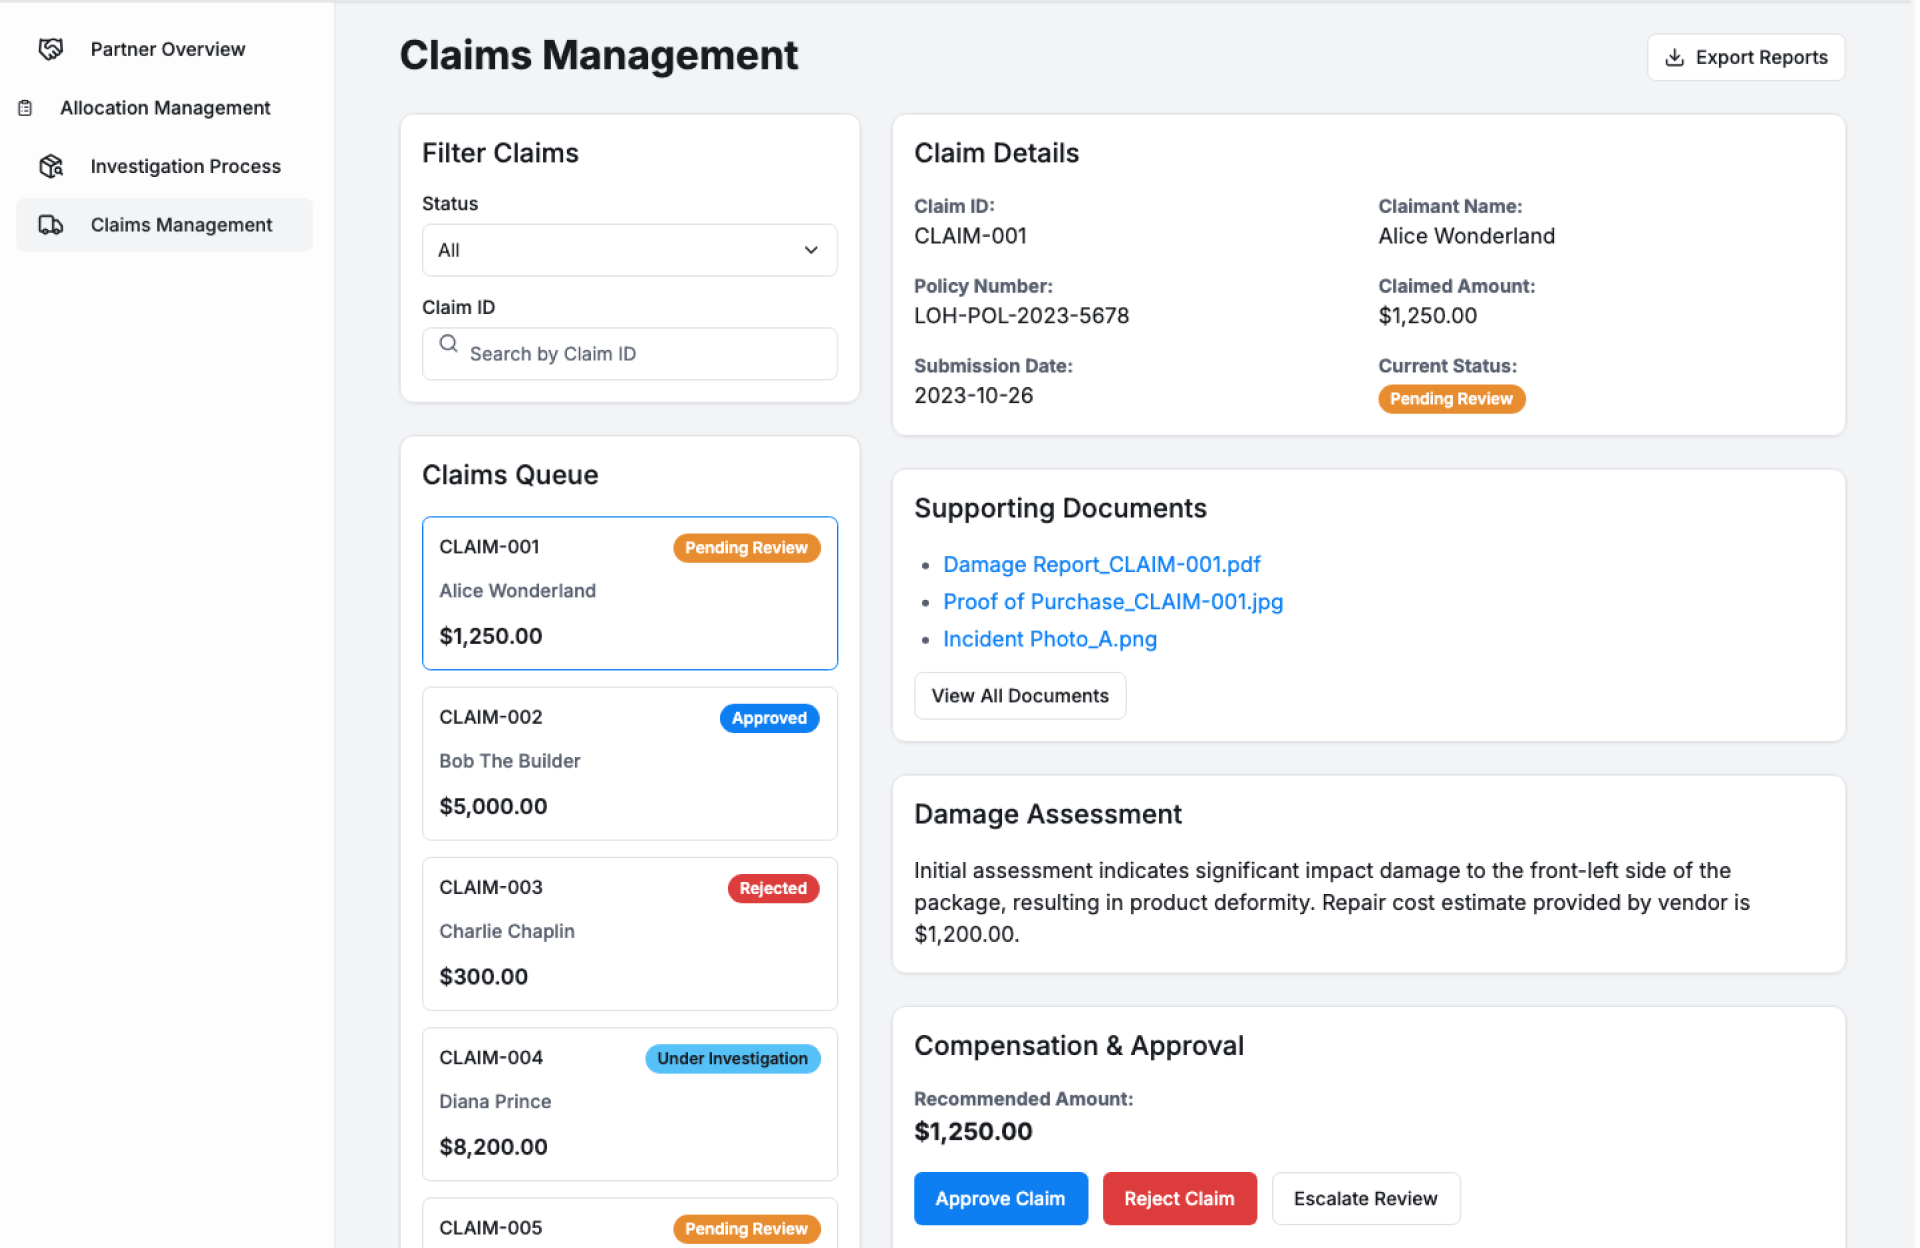This screenshot has width=1920, height=1248.
Task: Click the Partner Overview handshake icon
Action: tap(50, 49)
